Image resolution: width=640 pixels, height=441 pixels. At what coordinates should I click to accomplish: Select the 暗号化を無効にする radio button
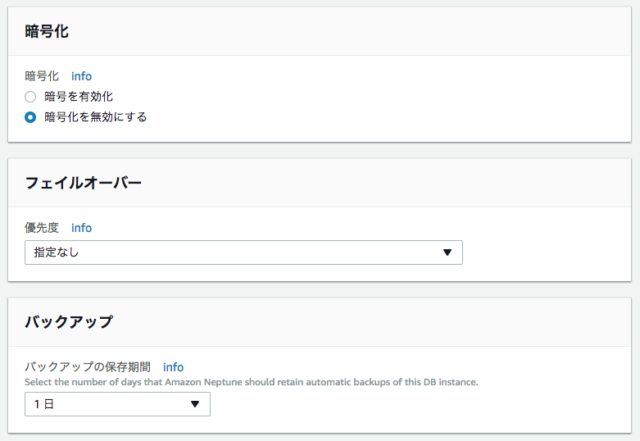[x=30, y=117]
